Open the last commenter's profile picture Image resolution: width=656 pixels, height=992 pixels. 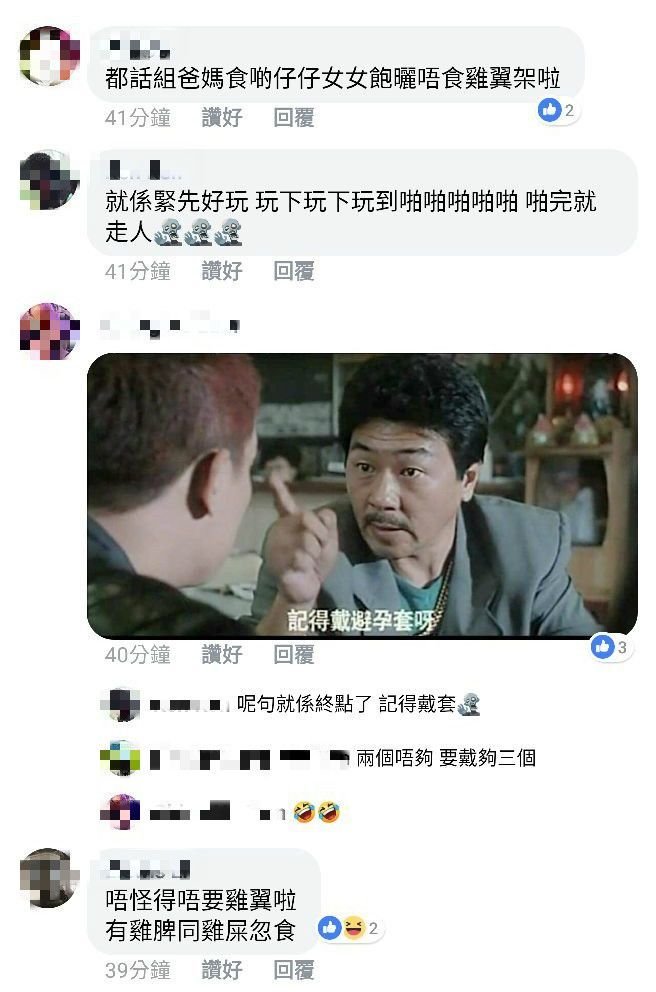pos(49,878)
